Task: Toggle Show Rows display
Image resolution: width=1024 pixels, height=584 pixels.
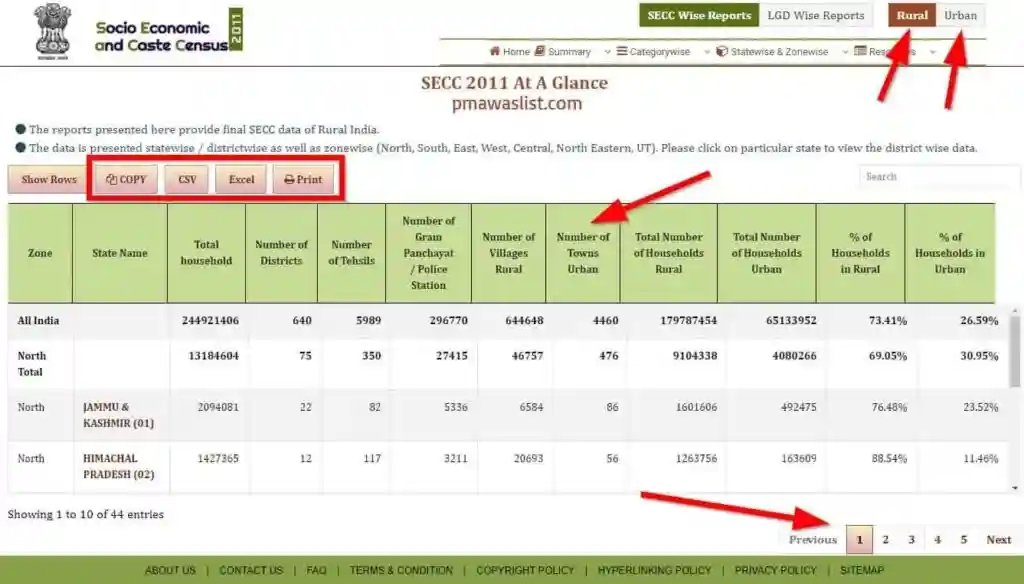Action: 46,178
